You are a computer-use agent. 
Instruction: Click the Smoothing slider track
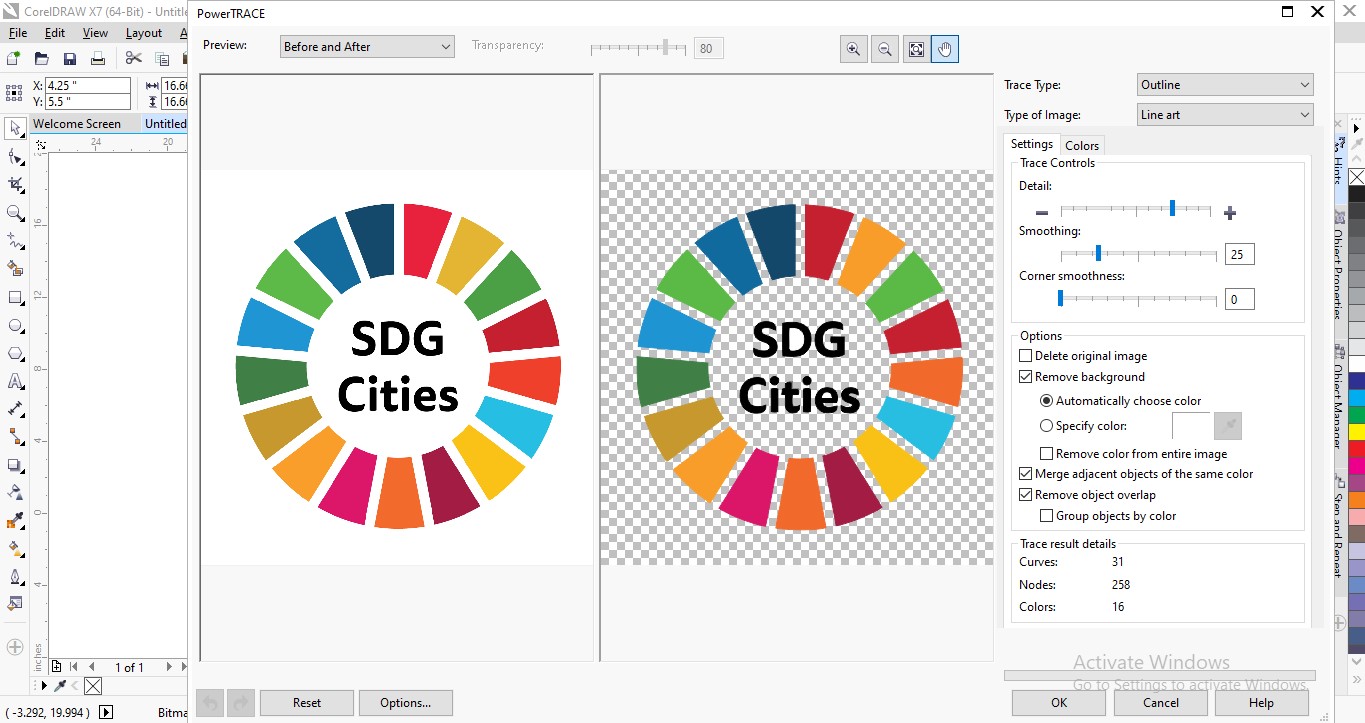pos(1139,254)
